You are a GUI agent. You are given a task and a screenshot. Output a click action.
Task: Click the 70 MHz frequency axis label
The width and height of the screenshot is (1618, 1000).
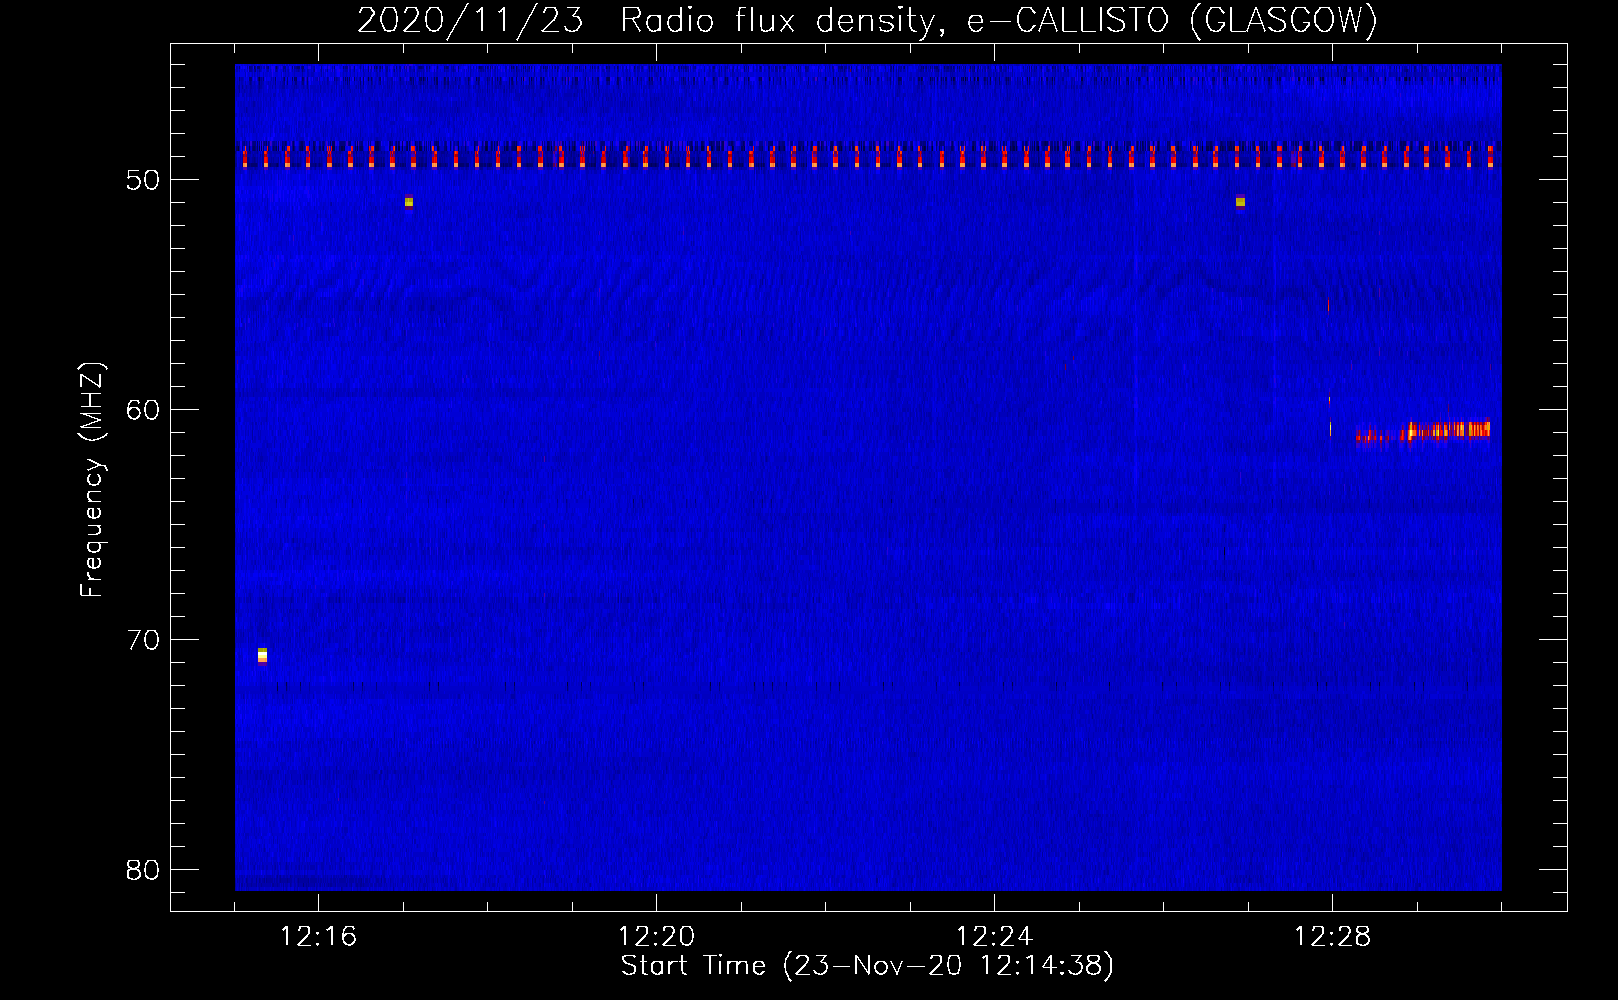[143, 640]
